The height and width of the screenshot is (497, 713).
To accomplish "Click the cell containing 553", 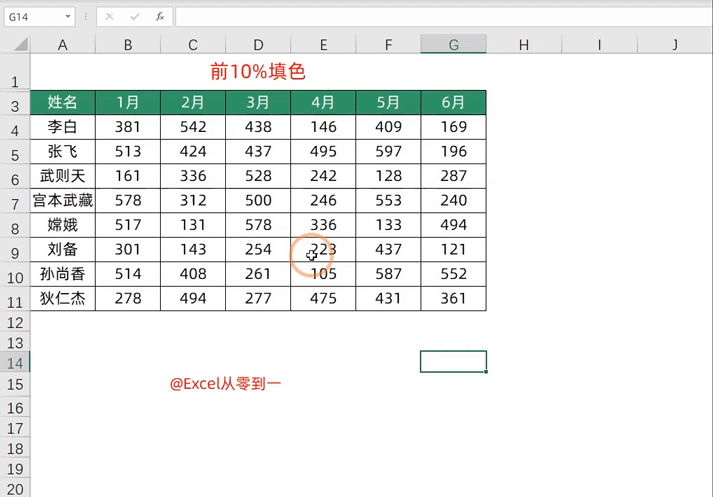I will pos(388,201).
